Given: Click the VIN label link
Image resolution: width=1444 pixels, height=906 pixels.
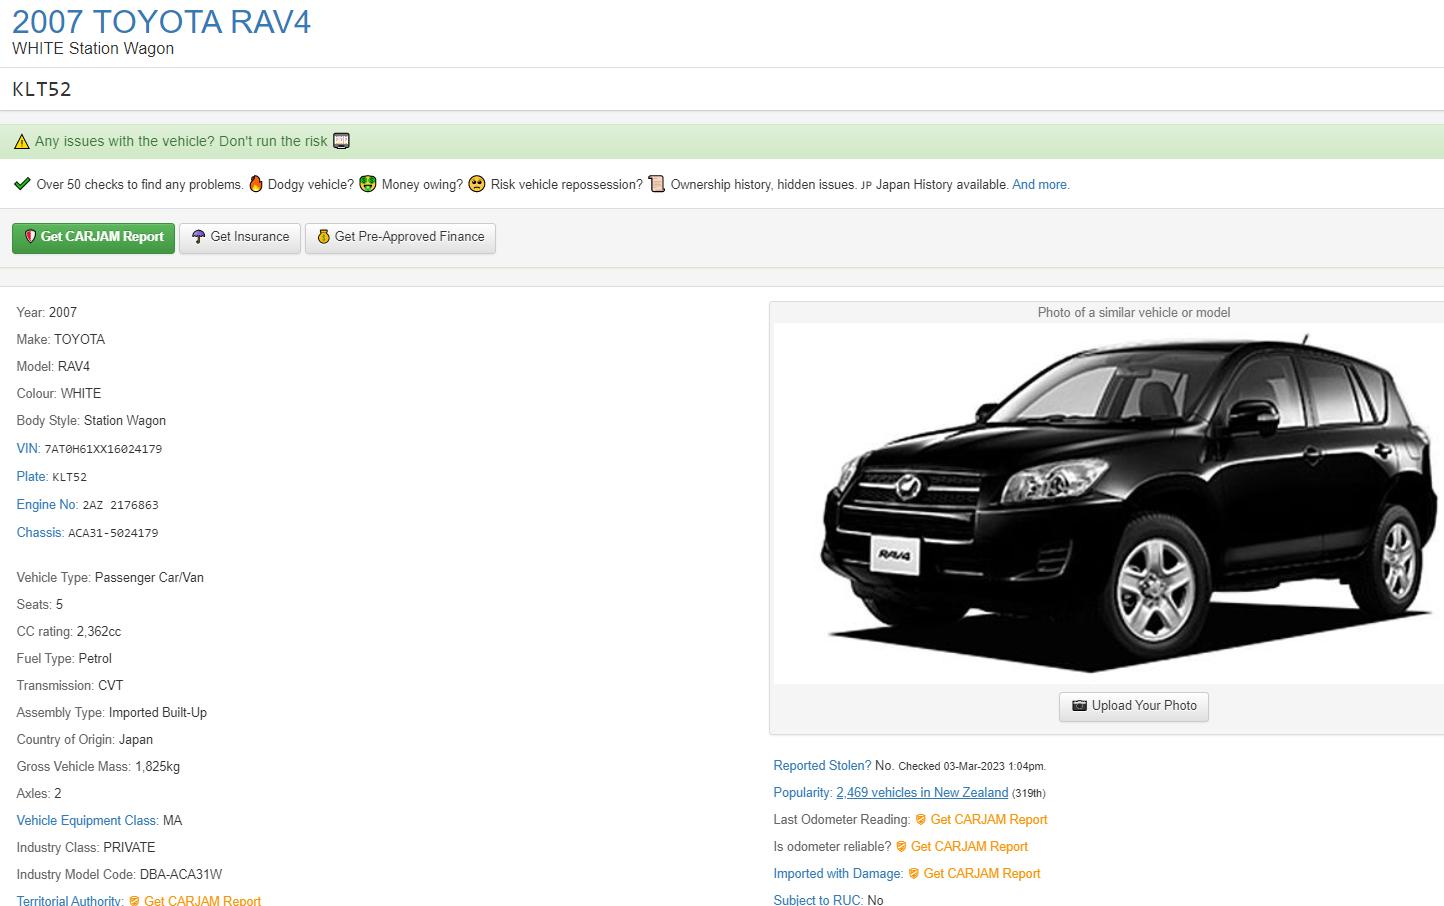Looking at the screenshot, I should (28, 449).
